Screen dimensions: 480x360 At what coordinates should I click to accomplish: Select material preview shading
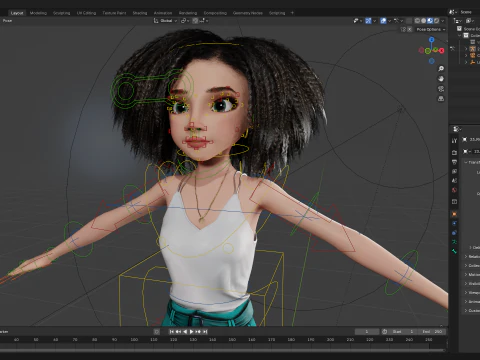pyautogui.click(x=430, y=21)
